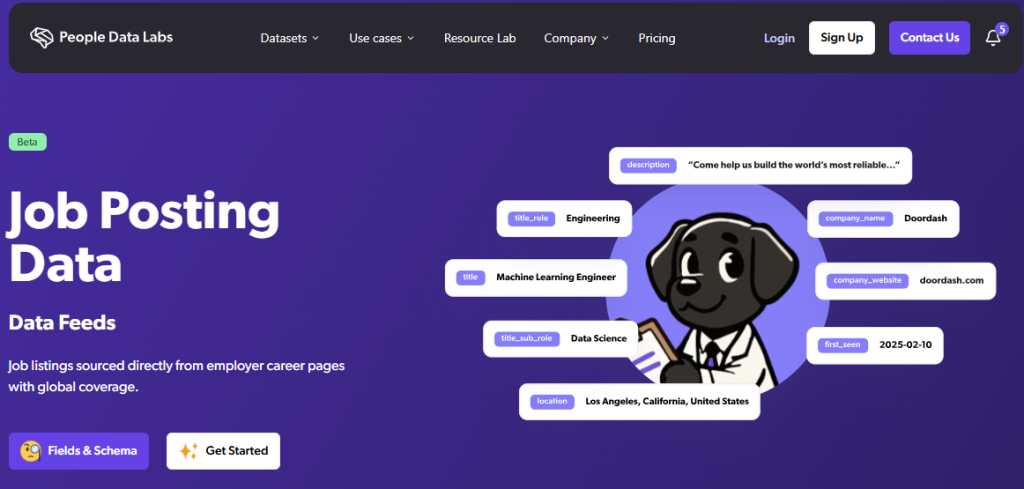Go to Resource Lab page

[480, 38]
